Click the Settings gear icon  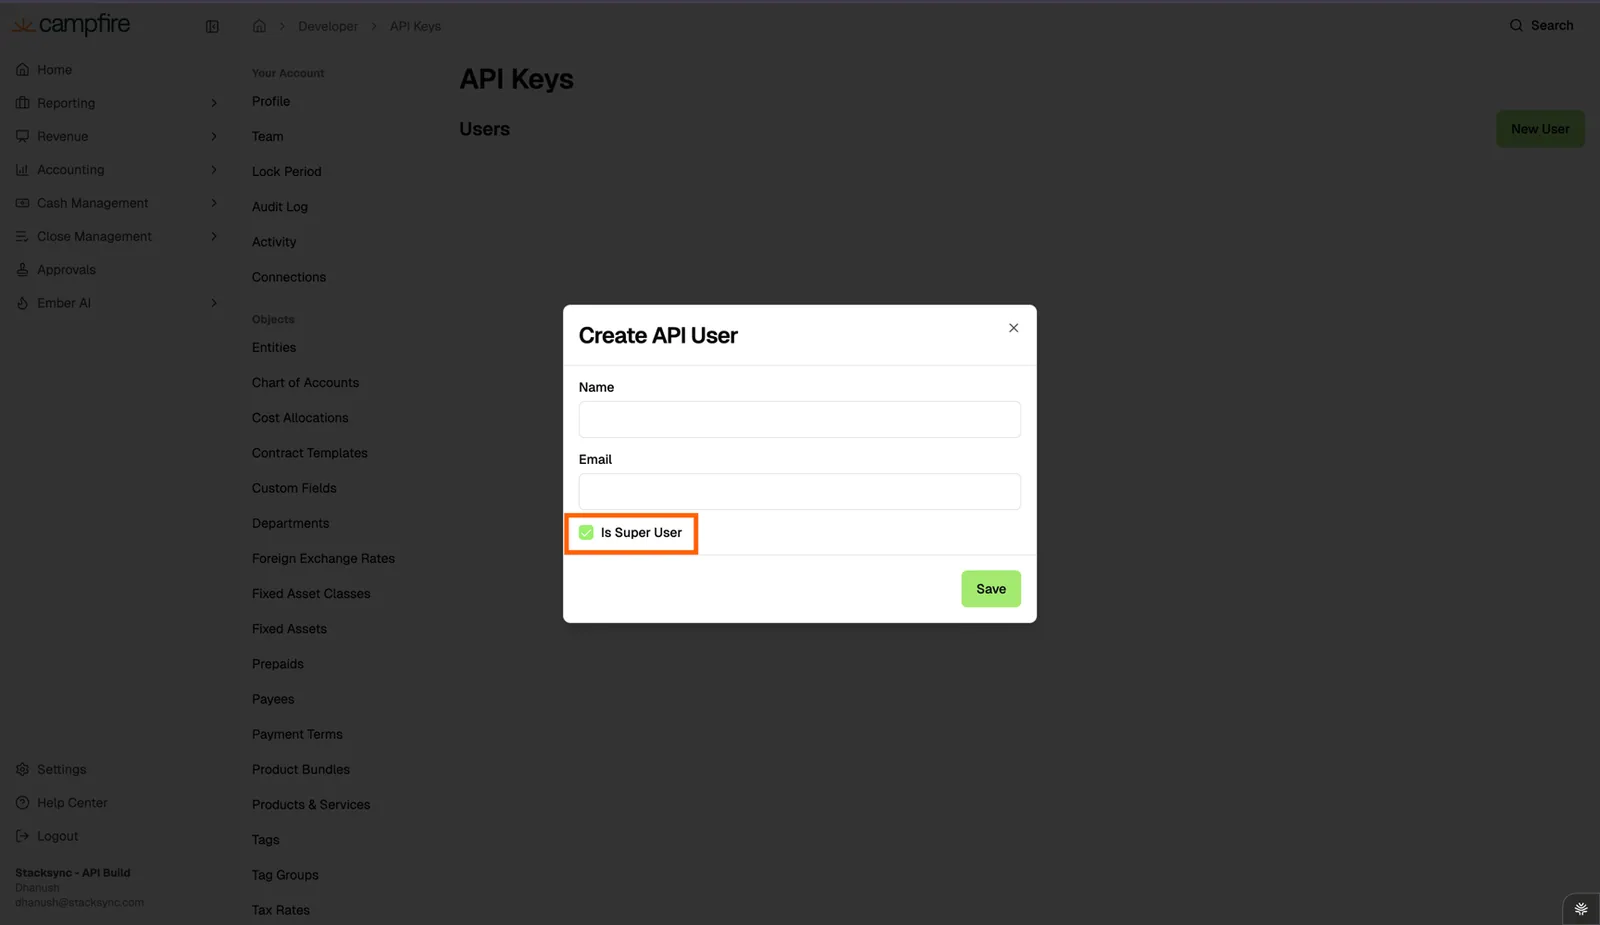[22, 769]
